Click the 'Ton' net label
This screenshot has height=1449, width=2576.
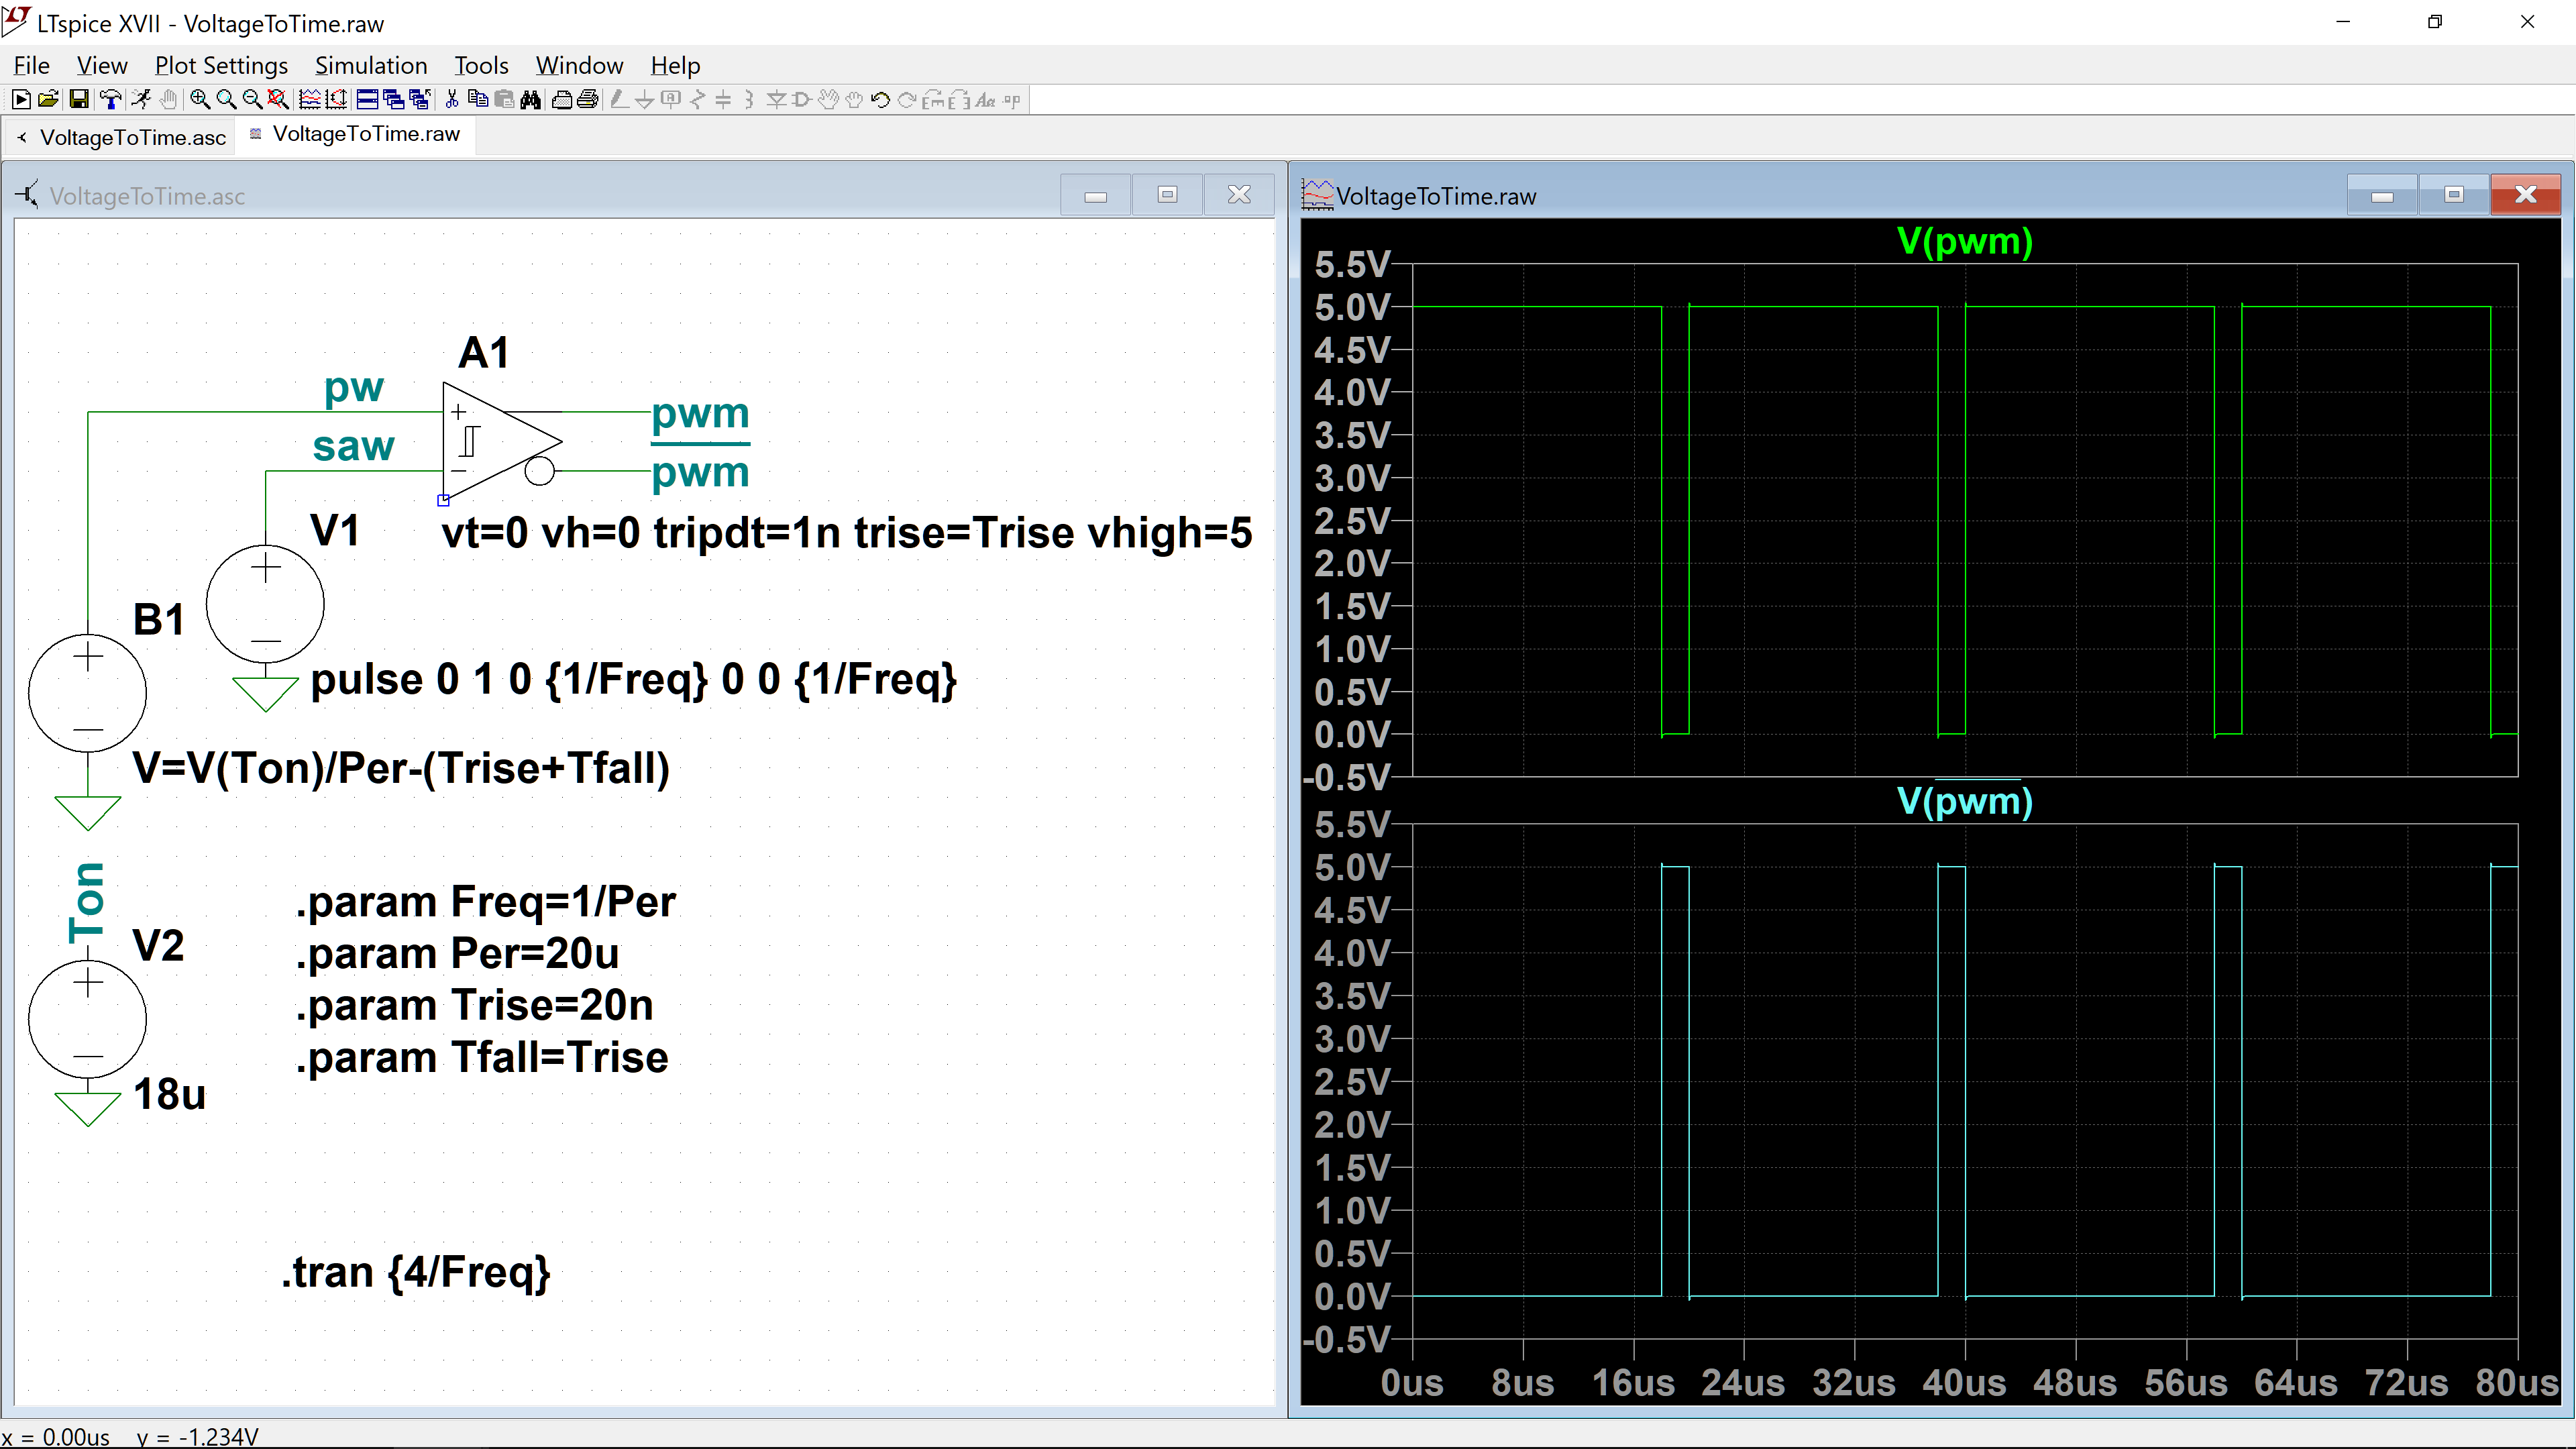pyautogui.click(x=86, y=903)
